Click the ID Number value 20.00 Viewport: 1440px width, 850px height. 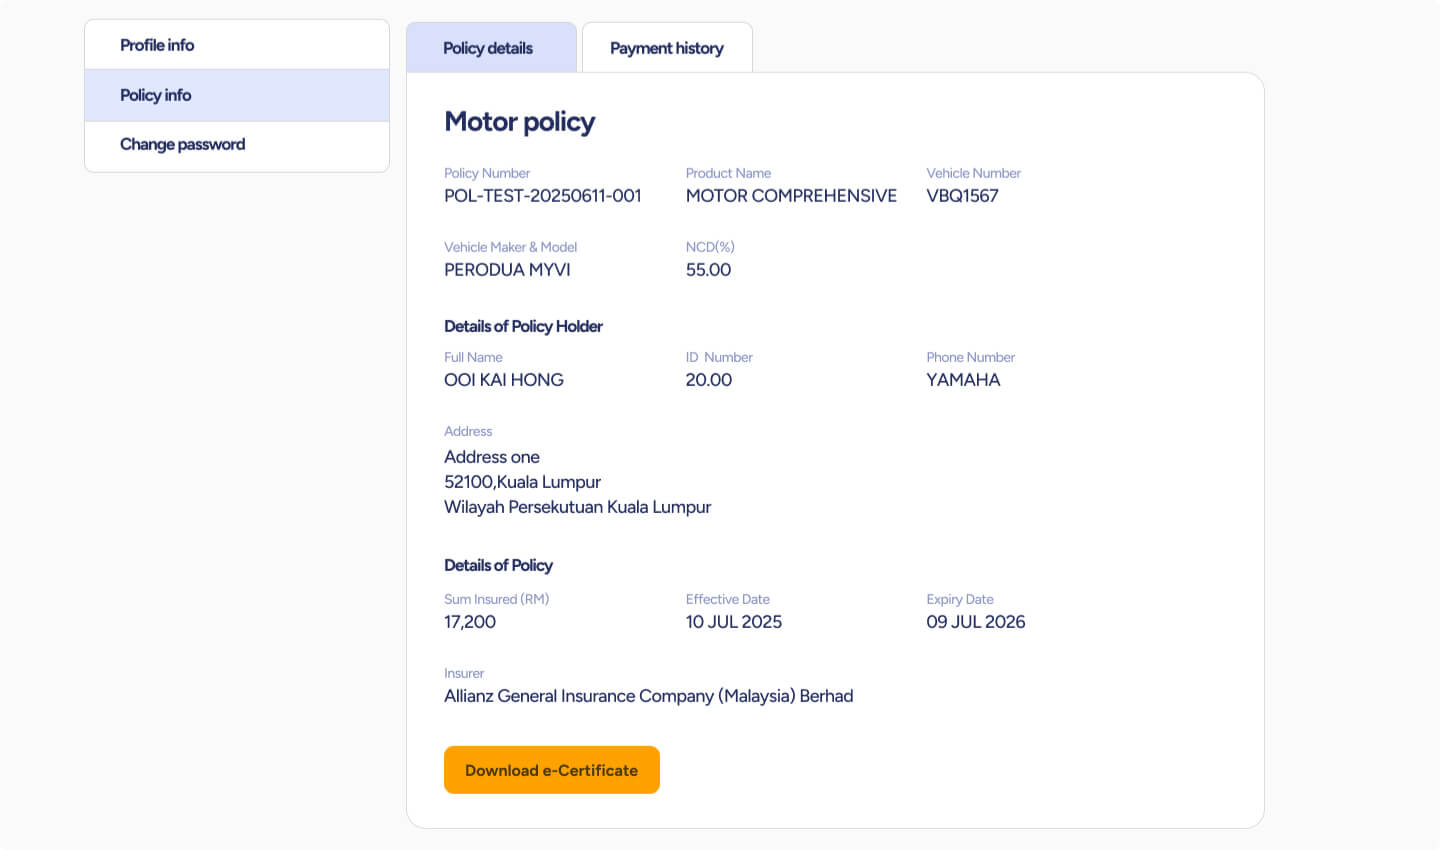708,380
